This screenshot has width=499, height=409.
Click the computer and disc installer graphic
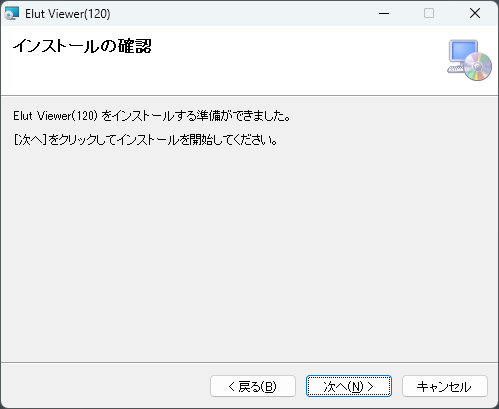pyautogui.click(x=469, y=60)
